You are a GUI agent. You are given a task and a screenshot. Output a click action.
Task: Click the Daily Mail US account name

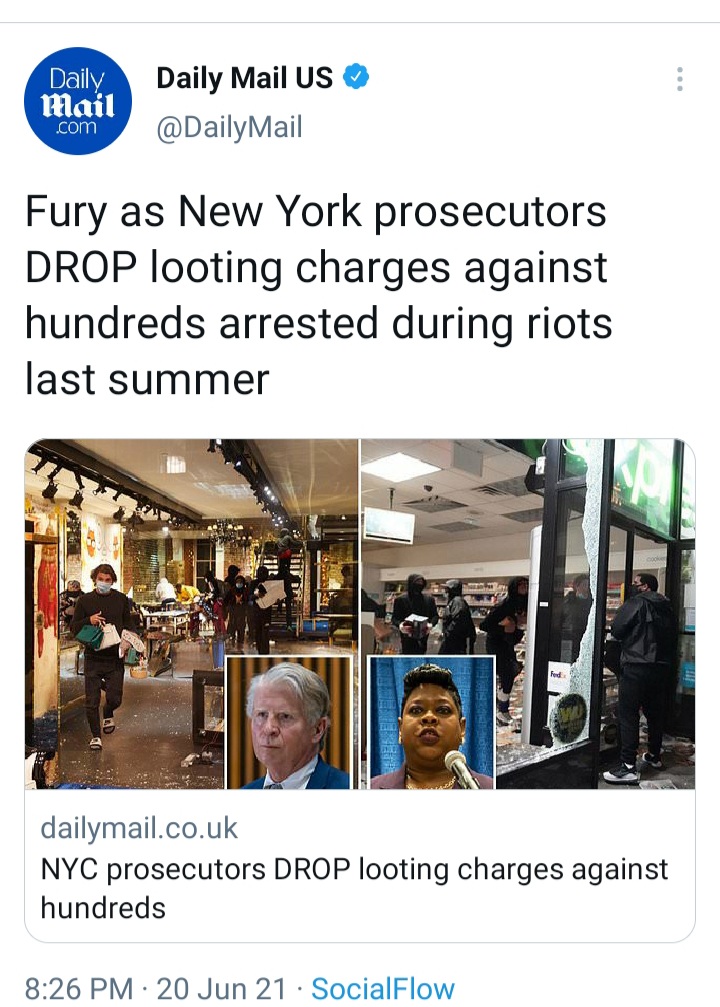pos(244,78)
